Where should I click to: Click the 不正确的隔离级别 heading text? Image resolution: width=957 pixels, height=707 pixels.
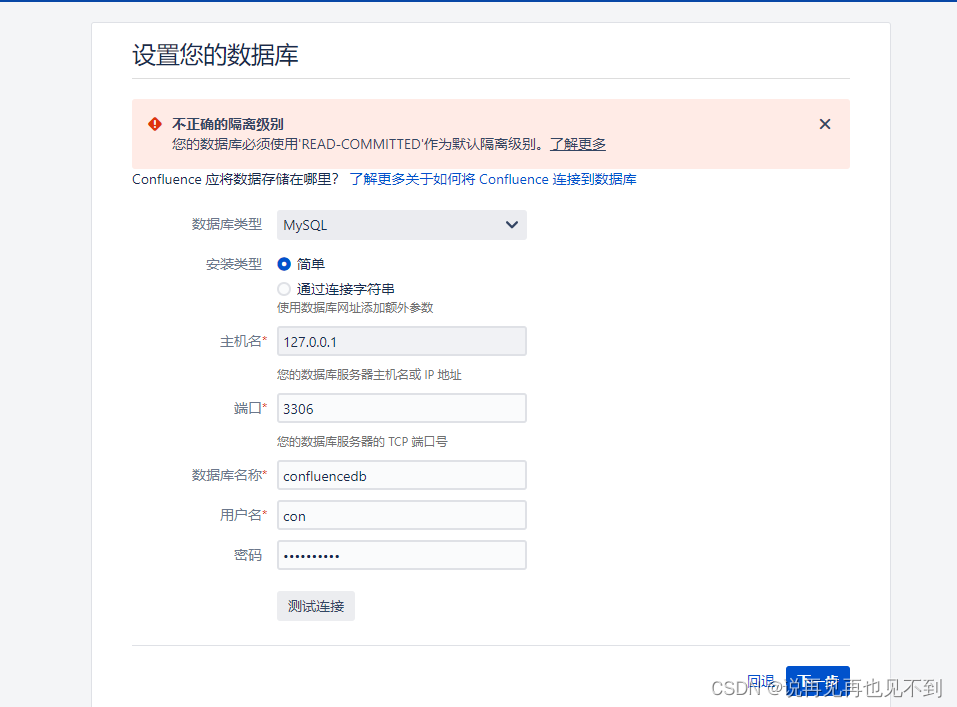pos(228,125)
